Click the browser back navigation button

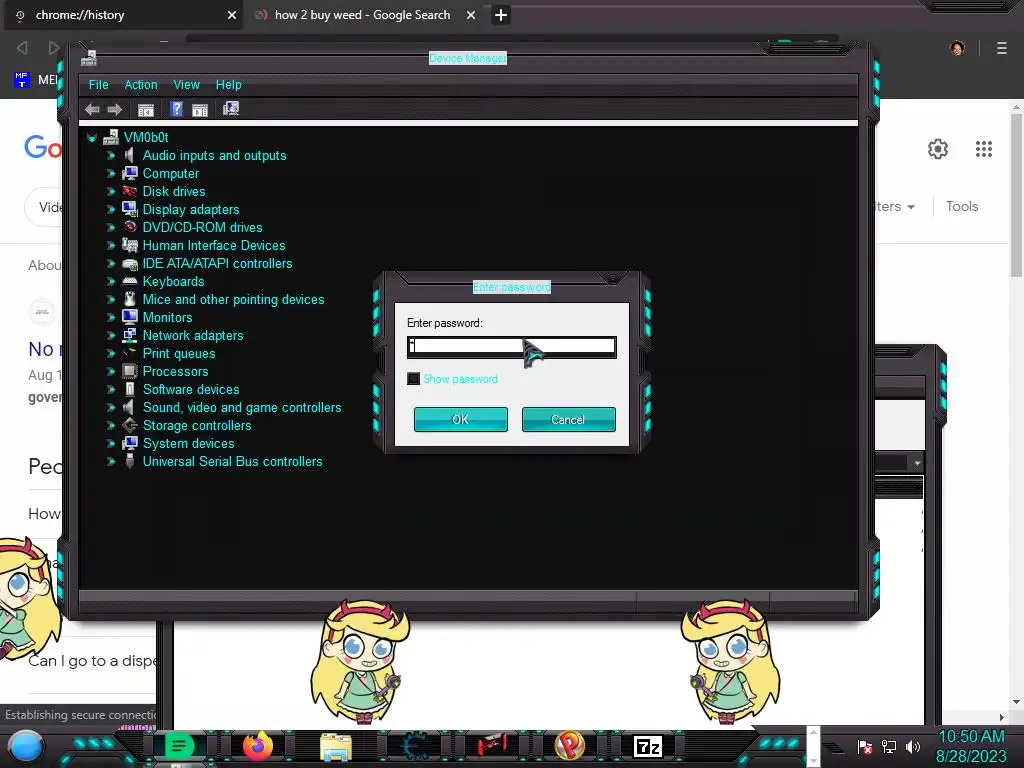point(22,48)
